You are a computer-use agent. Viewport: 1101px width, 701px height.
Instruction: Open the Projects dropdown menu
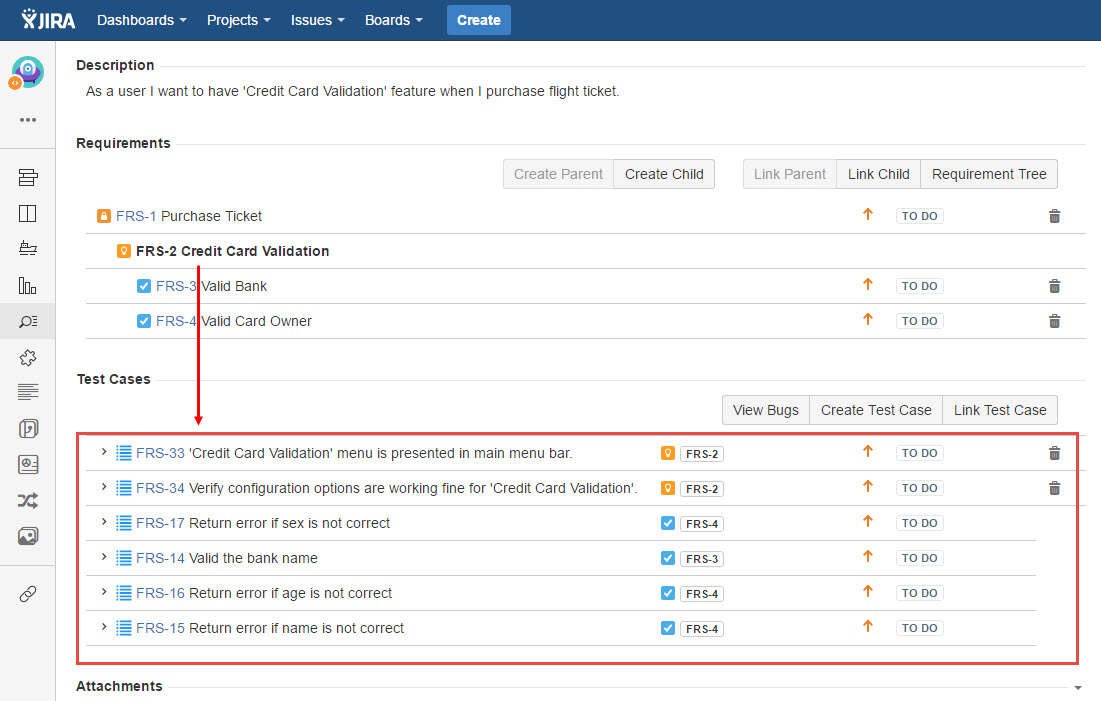point(239,20)
